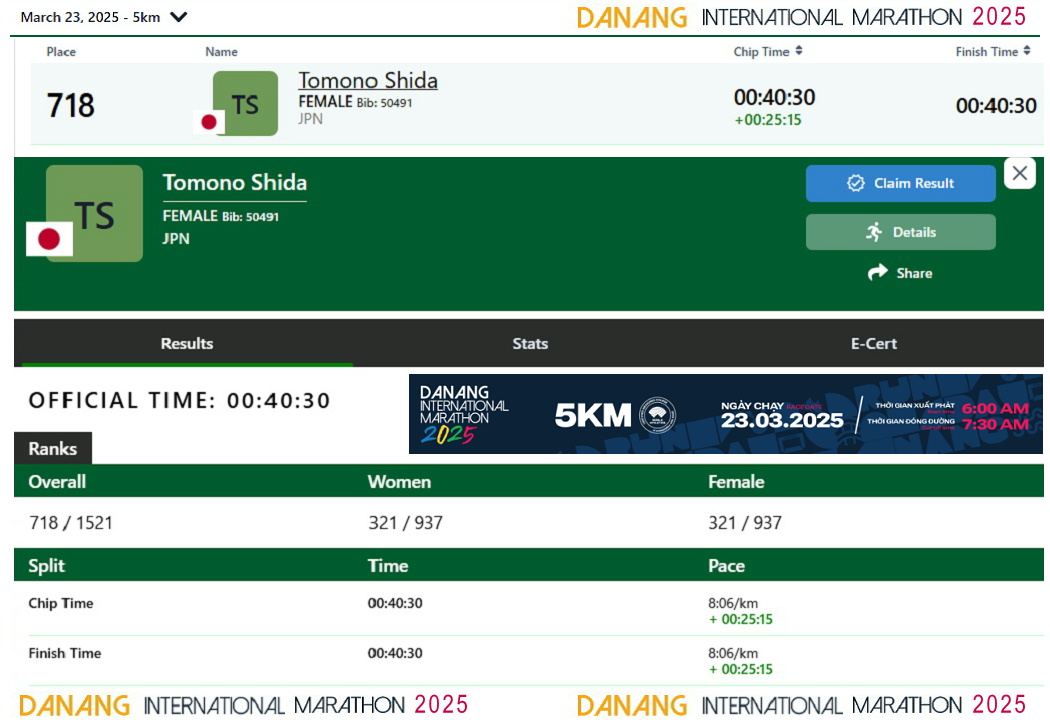
Task: Share this result
Action: 900,273
